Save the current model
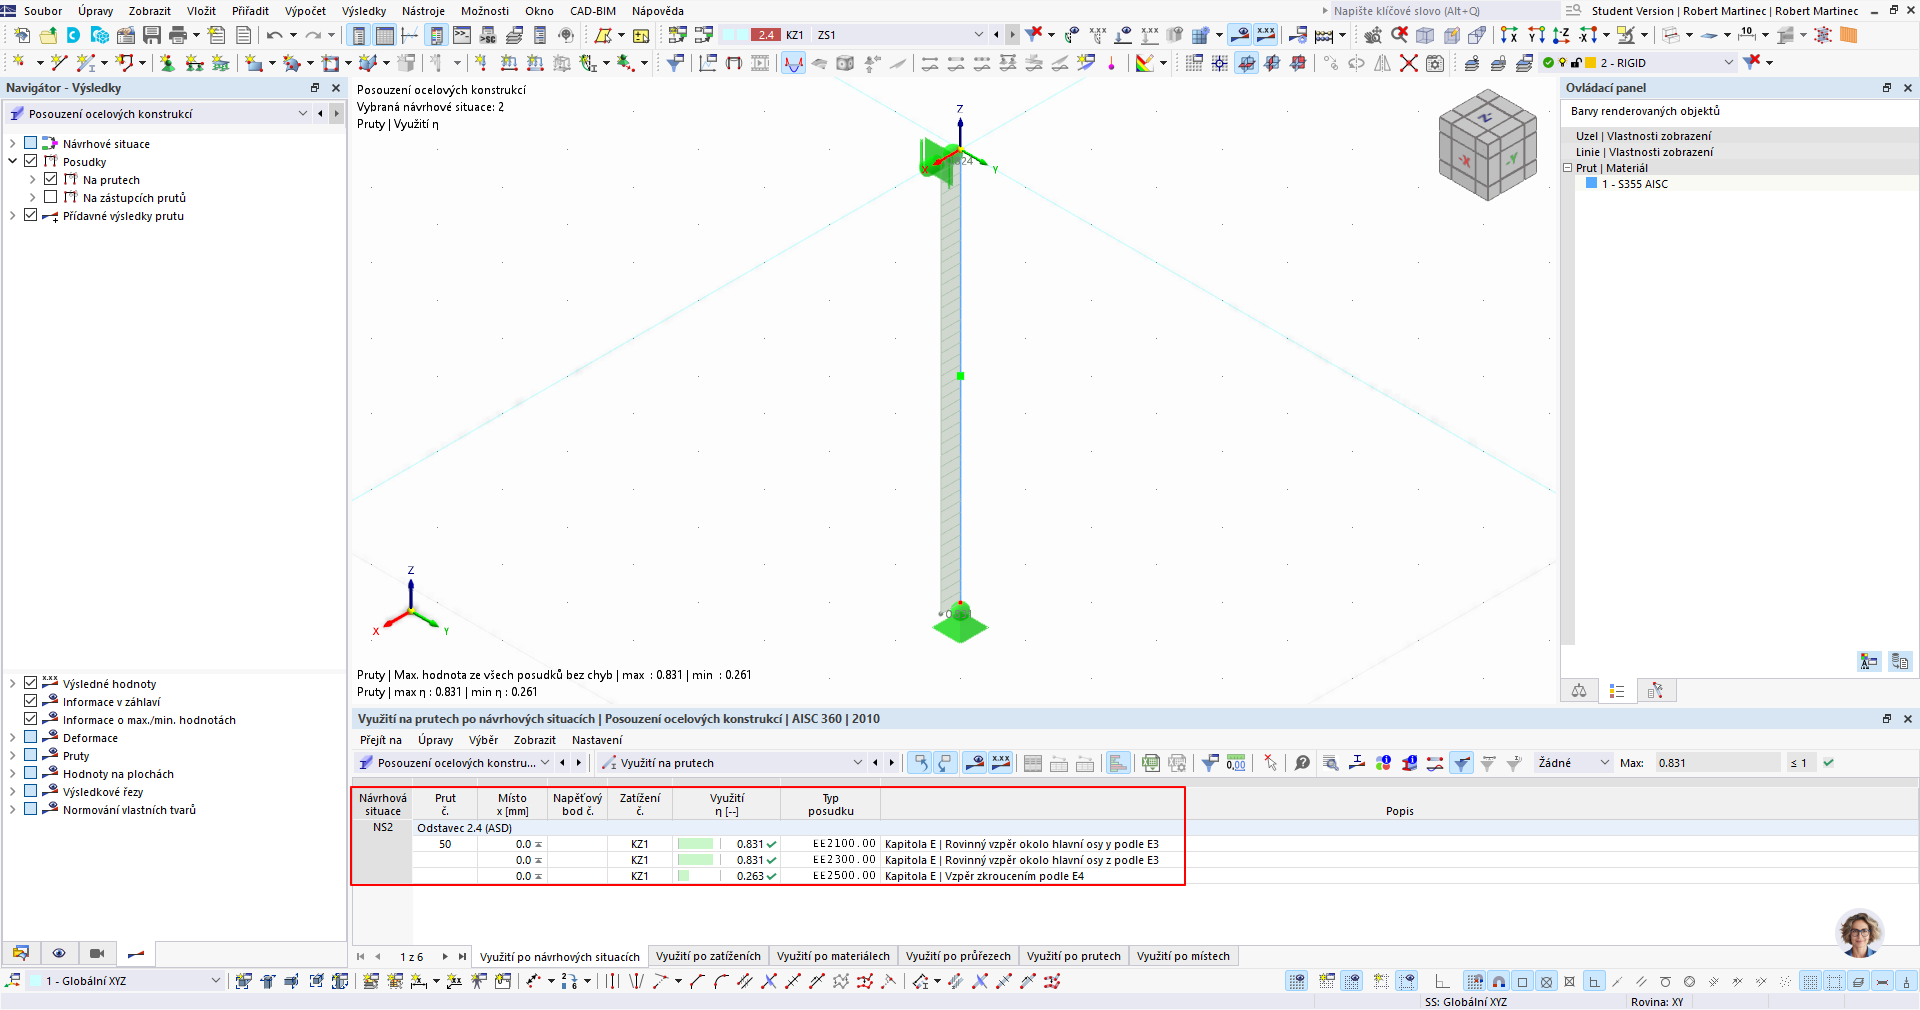 (151, 34)
